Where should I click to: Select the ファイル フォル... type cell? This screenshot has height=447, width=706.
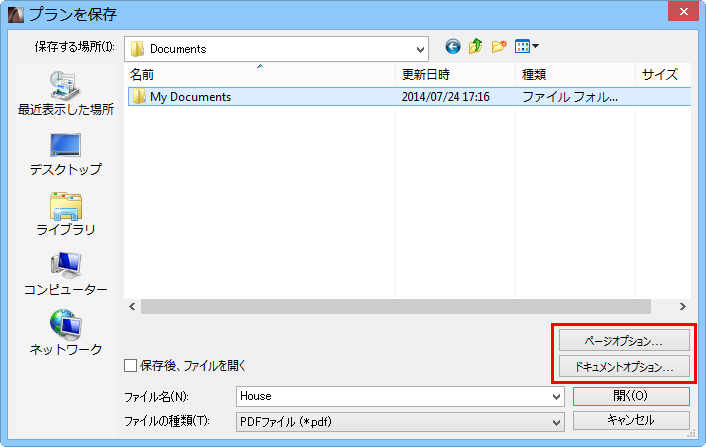point(570,97)
